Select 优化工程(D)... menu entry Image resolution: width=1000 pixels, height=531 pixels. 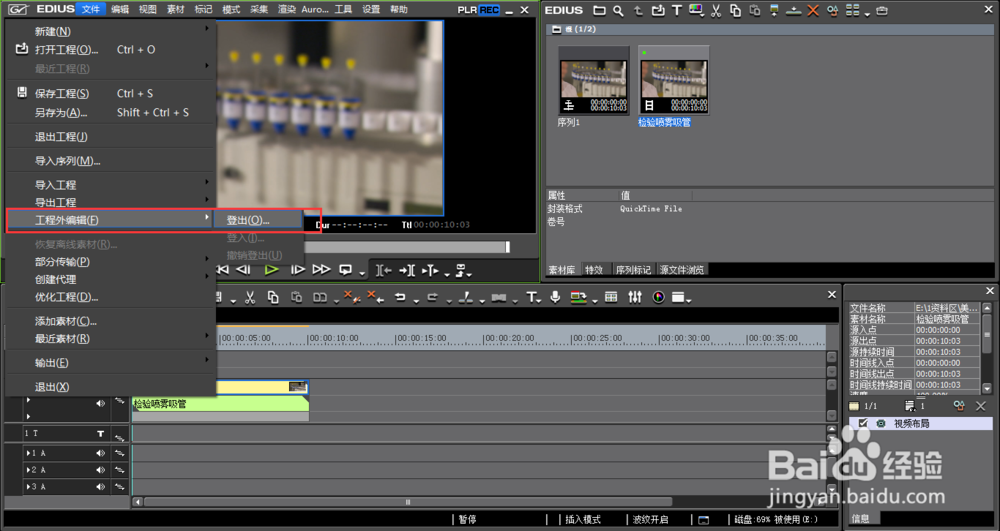(x=111, y=297)
